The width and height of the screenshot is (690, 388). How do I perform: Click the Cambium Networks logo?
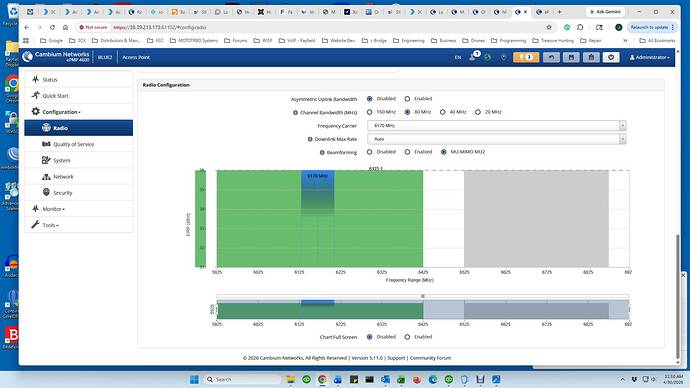point(56,57)
